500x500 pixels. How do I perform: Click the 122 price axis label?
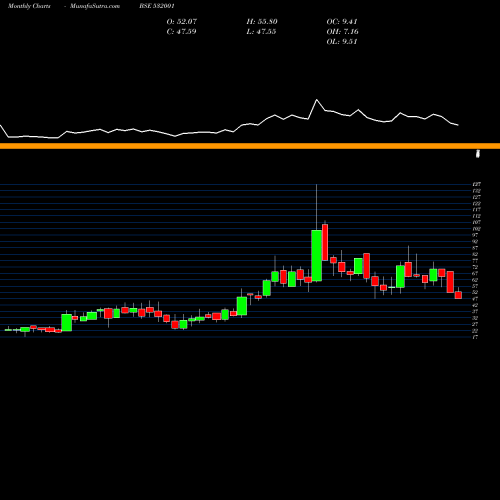476,203
